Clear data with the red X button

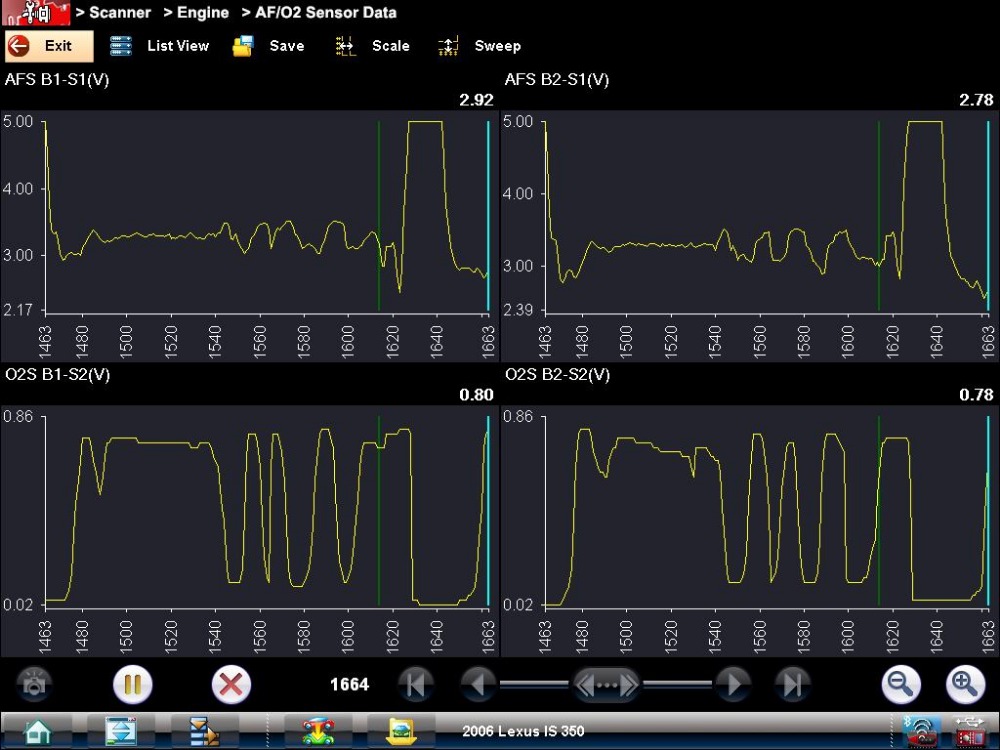point(231,684)
